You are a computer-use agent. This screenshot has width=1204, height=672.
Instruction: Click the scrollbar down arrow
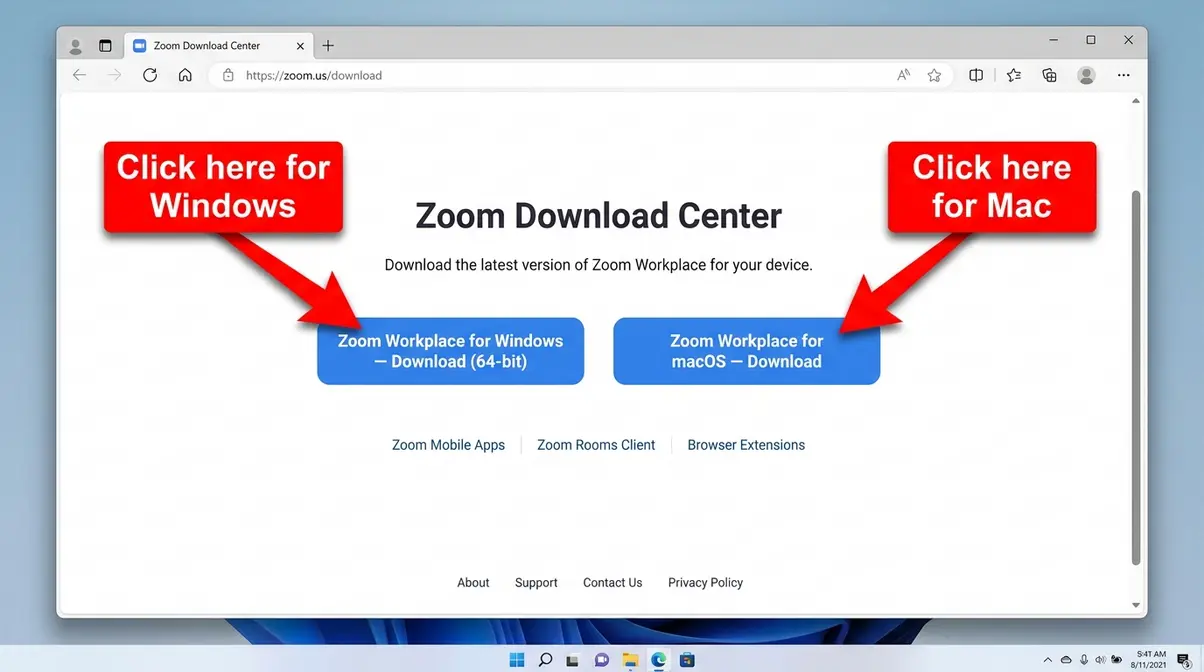[1135, 605]
